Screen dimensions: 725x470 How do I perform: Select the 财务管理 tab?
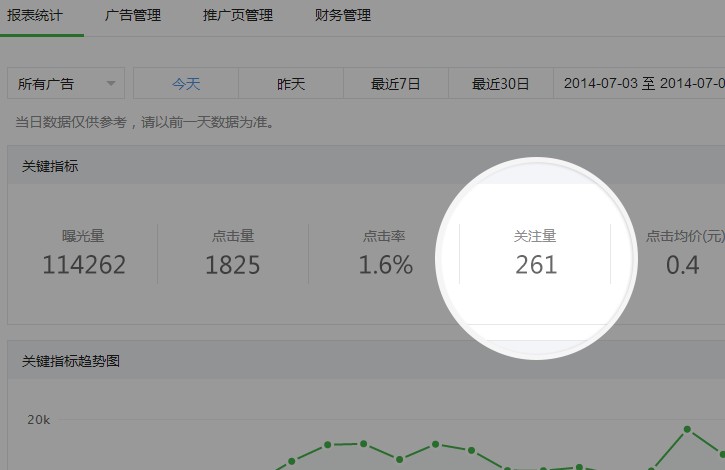pyautogui.click(x=342, y=16)
